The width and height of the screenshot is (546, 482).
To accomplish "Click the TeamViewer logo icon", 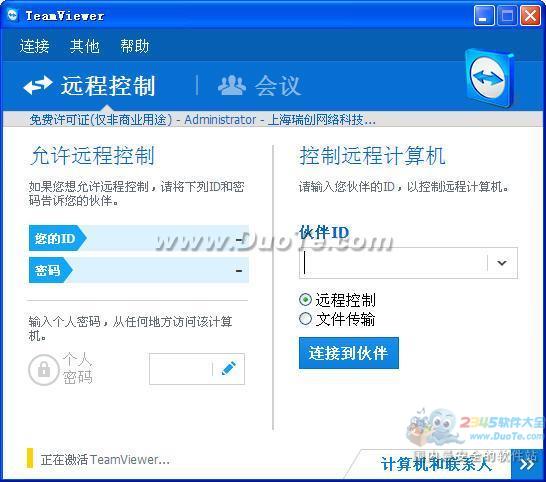I will coord(489,78).
